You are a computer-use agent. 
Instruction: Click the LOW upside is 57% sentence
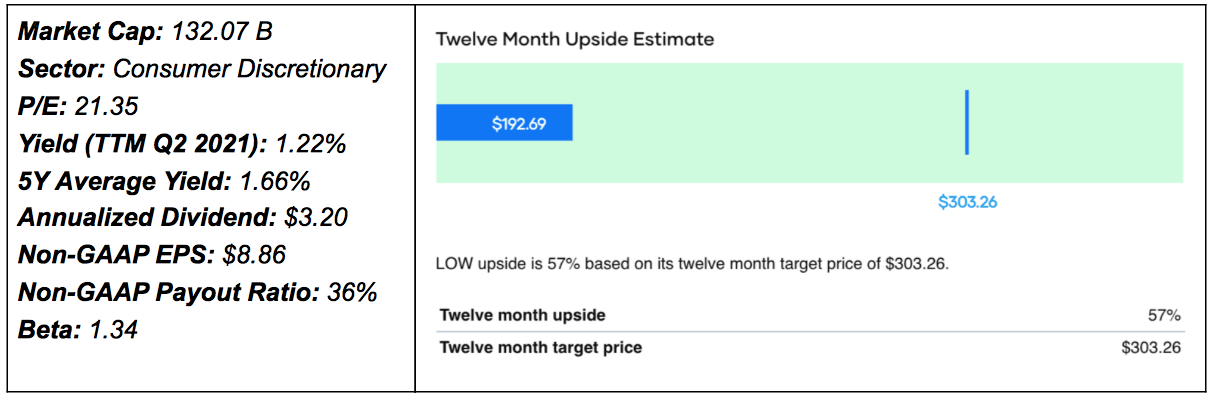click(x=692, y=264)
